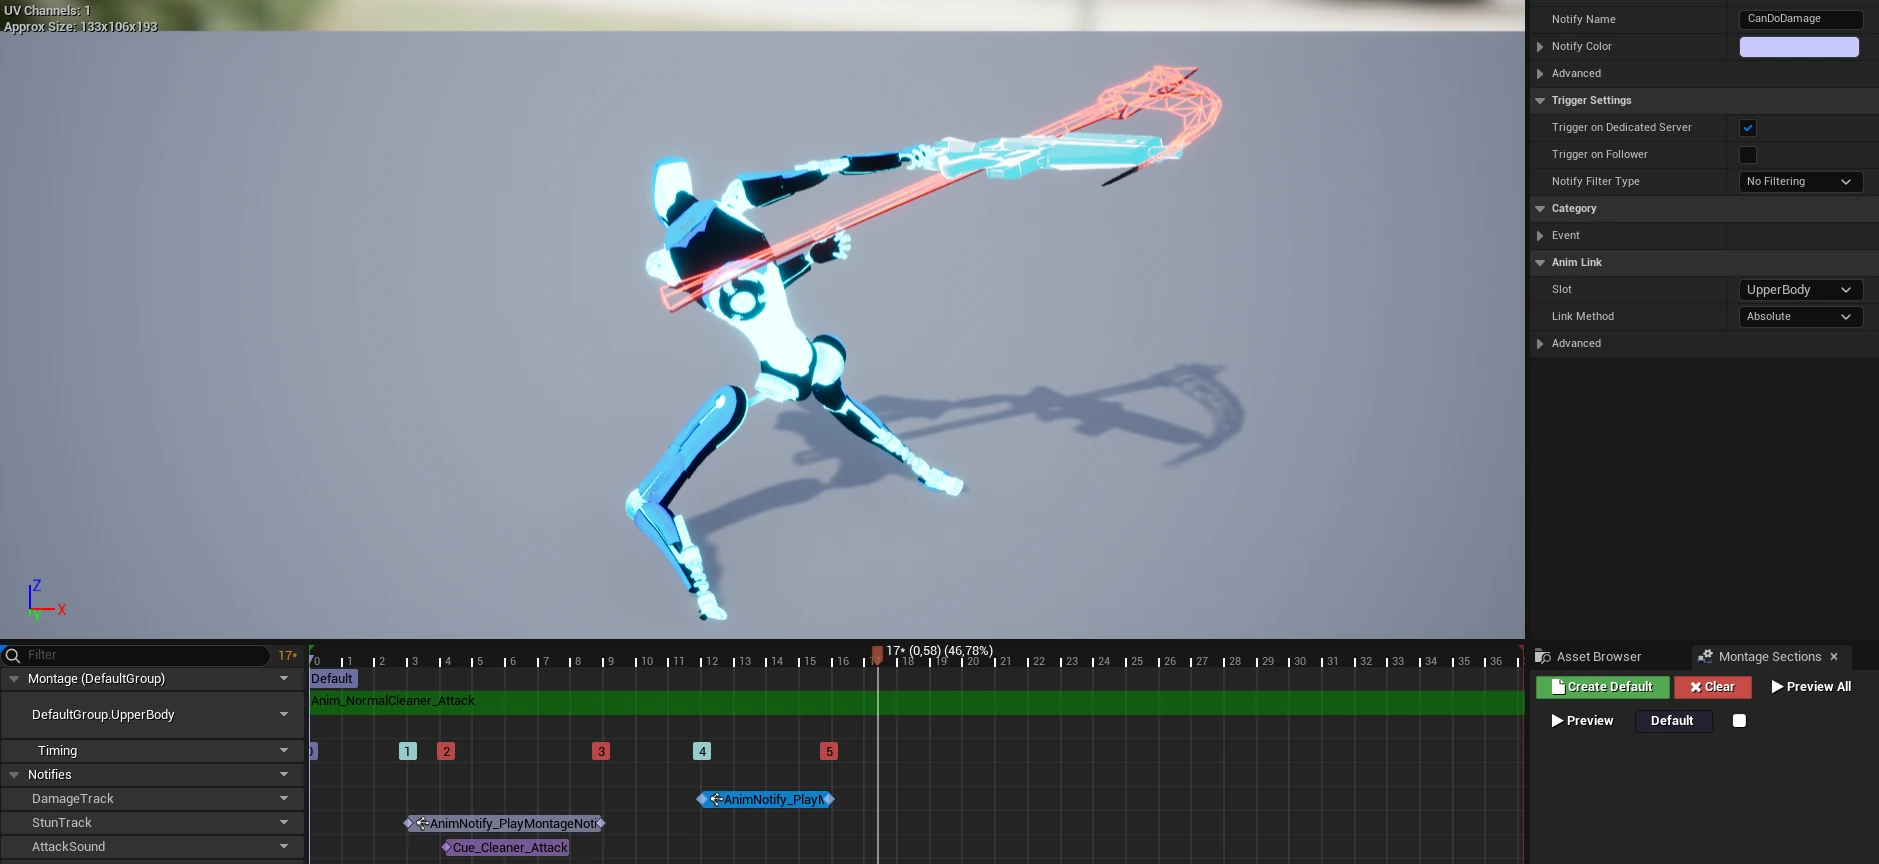The height and width of the screenshot is (864, 1879).
Task: Collapse the Category section
Action: click(1540, 209)
